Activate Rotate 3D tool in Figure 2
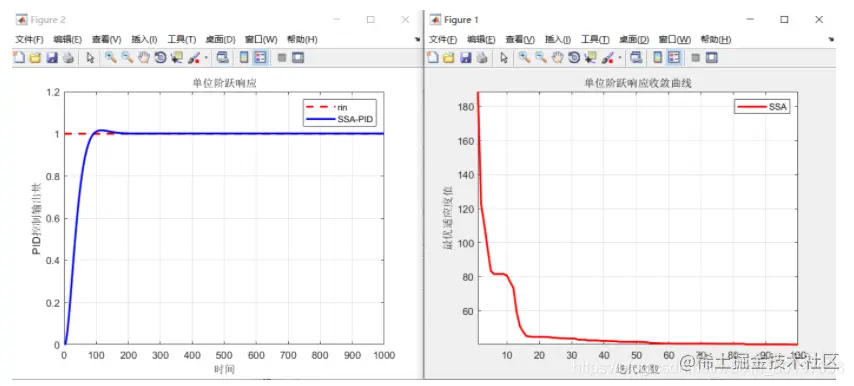The height and width of the screenshot is (386, 854). (160, 57)
